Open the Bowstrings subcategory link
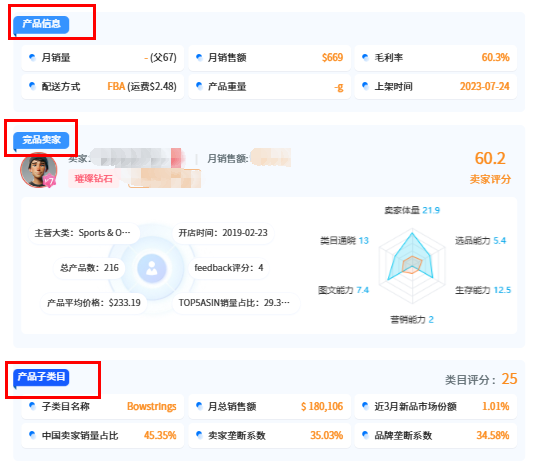 point(151,406)
